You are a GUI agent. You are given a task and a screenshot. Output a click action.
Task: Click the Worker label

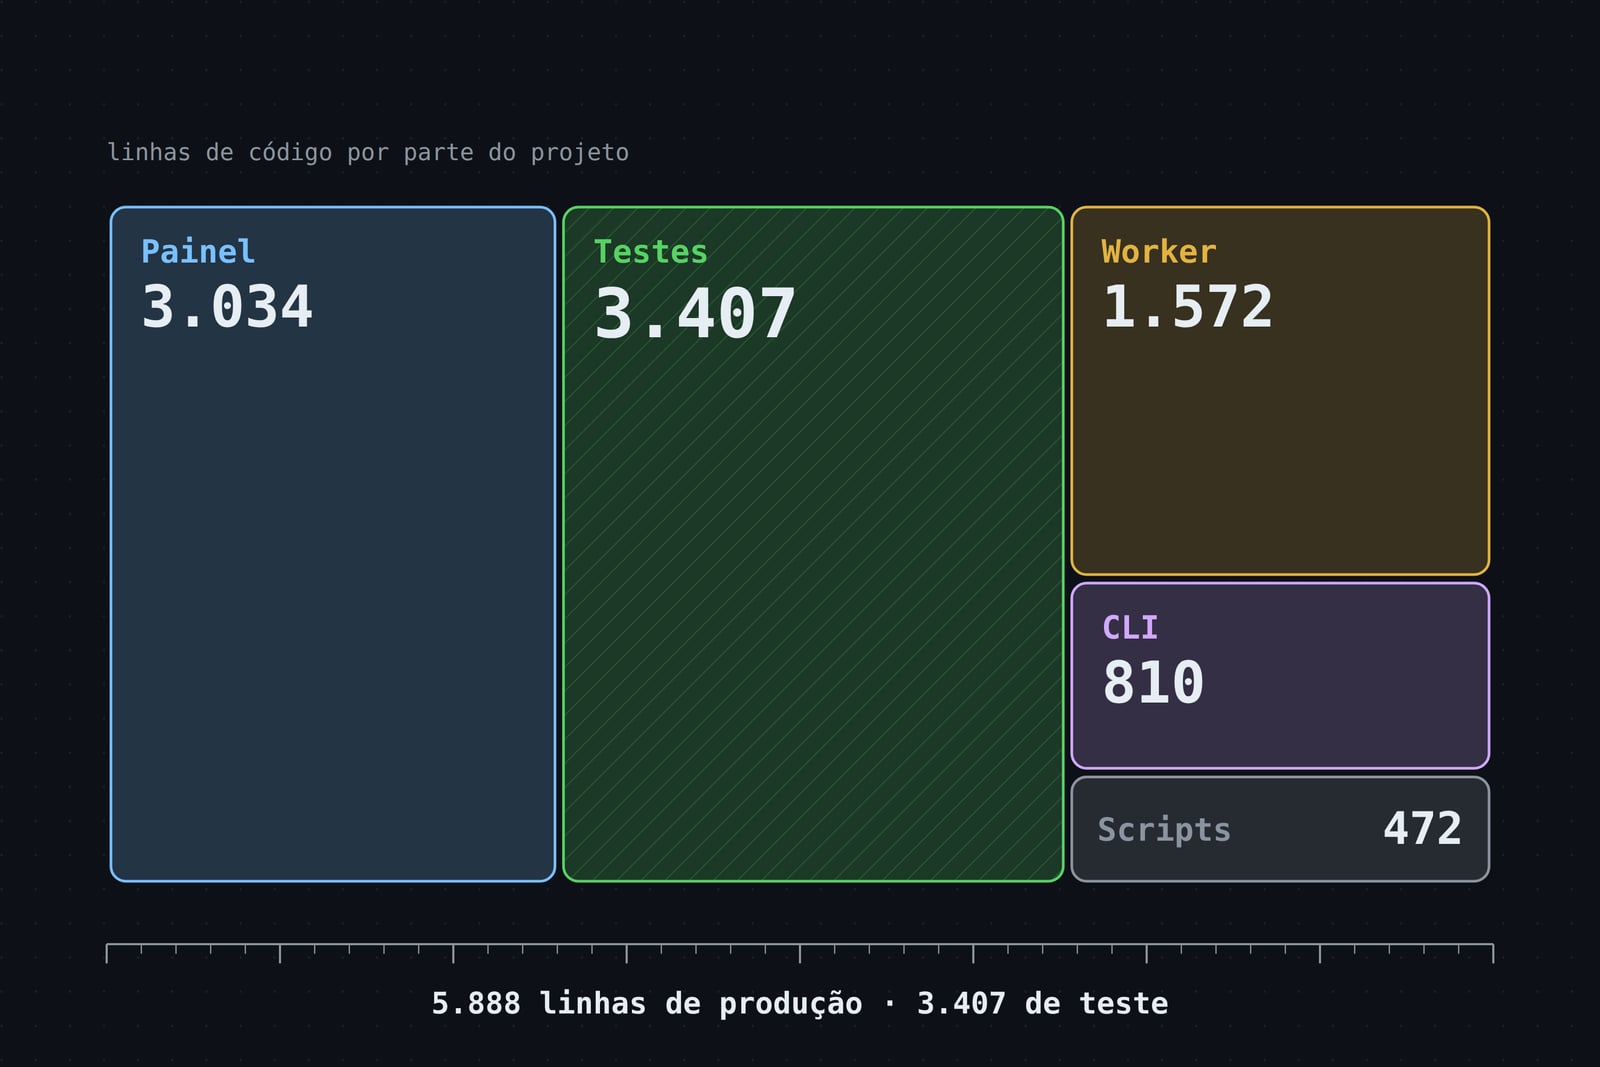(1159, 251)
